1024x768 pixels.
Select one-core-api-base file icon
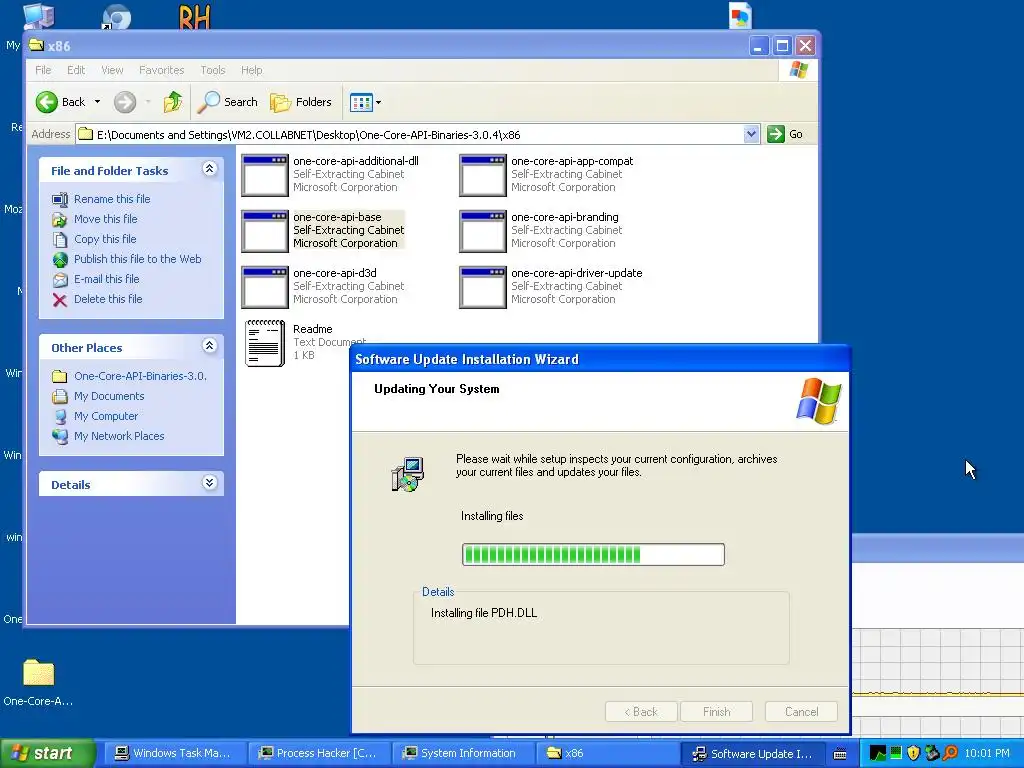click(x=264, y=231)
